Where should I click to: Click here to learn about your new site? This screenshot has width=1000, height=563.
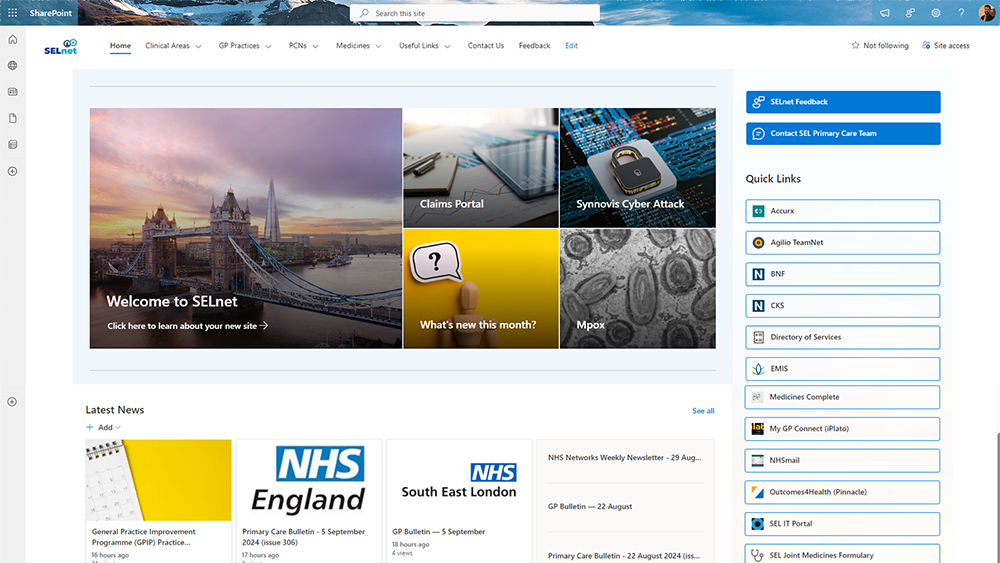[x=188, y=326]
